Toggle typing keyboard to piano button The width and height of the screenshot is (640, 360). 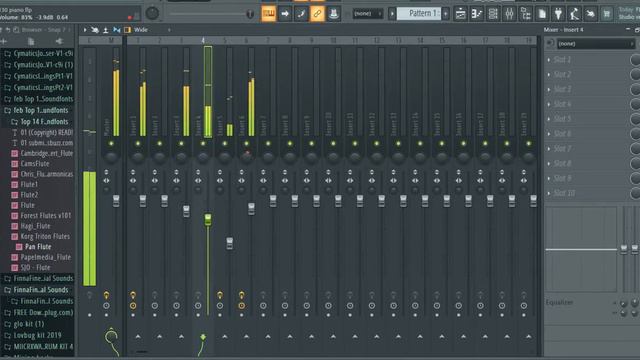[269, 13]
